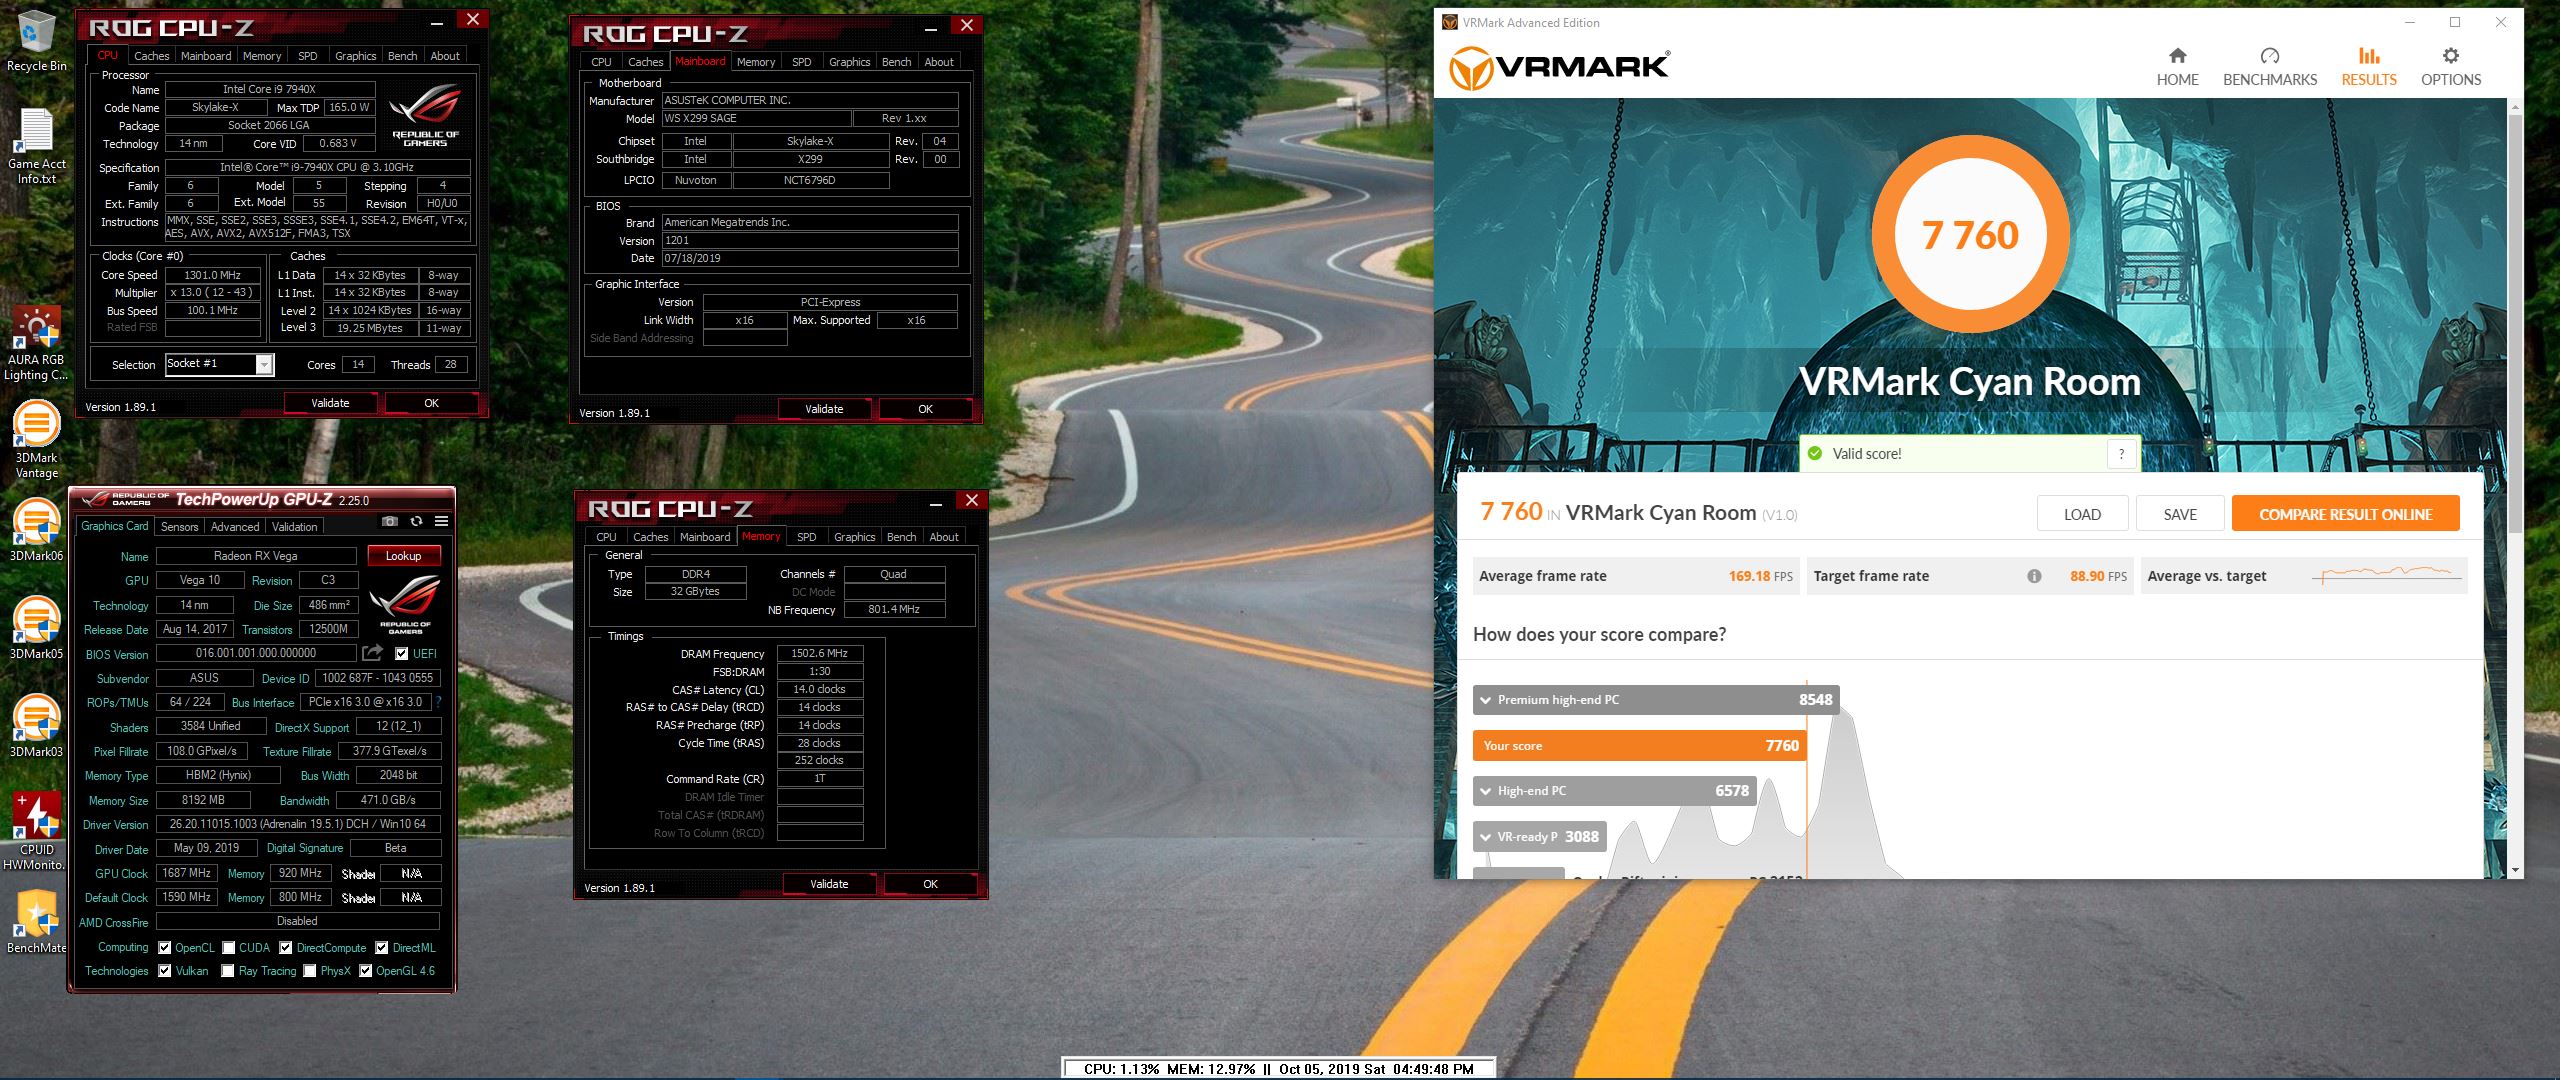Open the VRMark RESULTS chart icon
2560x1080 pixels.
pyautogui.click(x=2369, y=56)
